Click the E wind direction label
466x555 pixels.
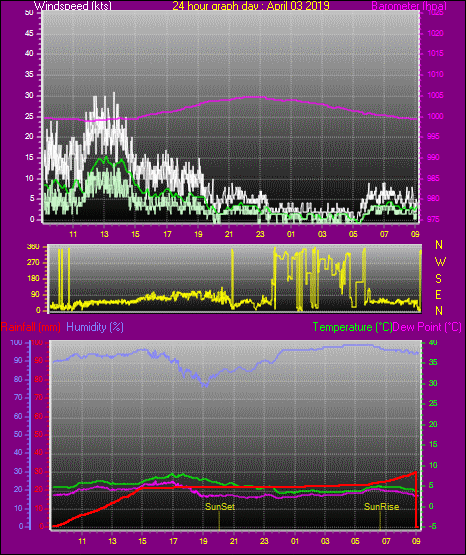pyautogui.click(x=438, y=294)
